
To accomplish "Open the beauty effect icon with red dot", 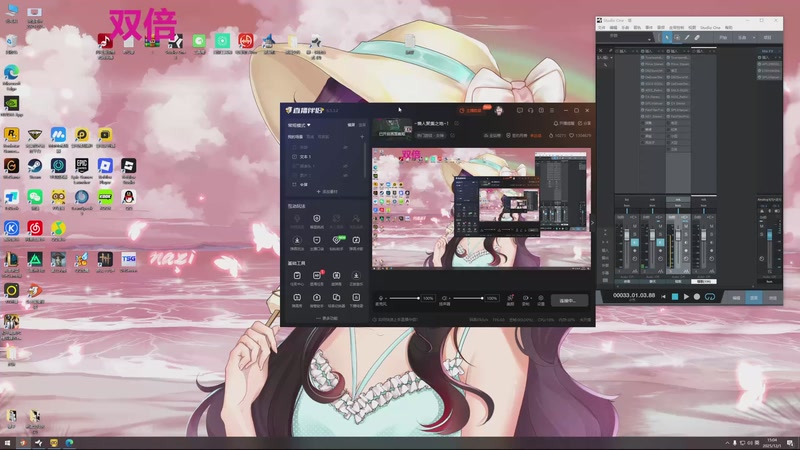I will [510, 298].
